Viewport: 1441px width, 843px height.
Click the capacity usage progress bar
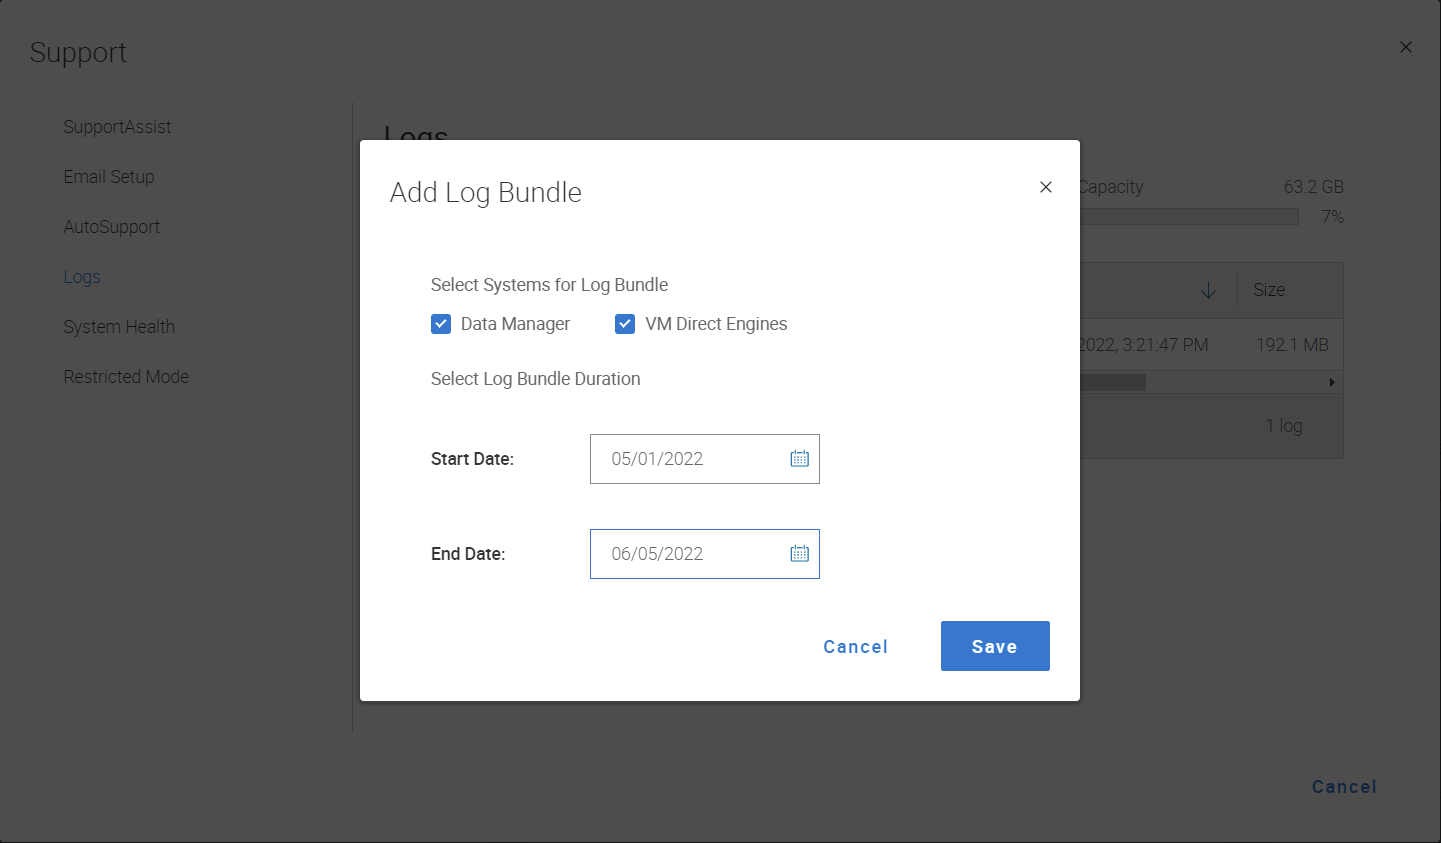1200,216
